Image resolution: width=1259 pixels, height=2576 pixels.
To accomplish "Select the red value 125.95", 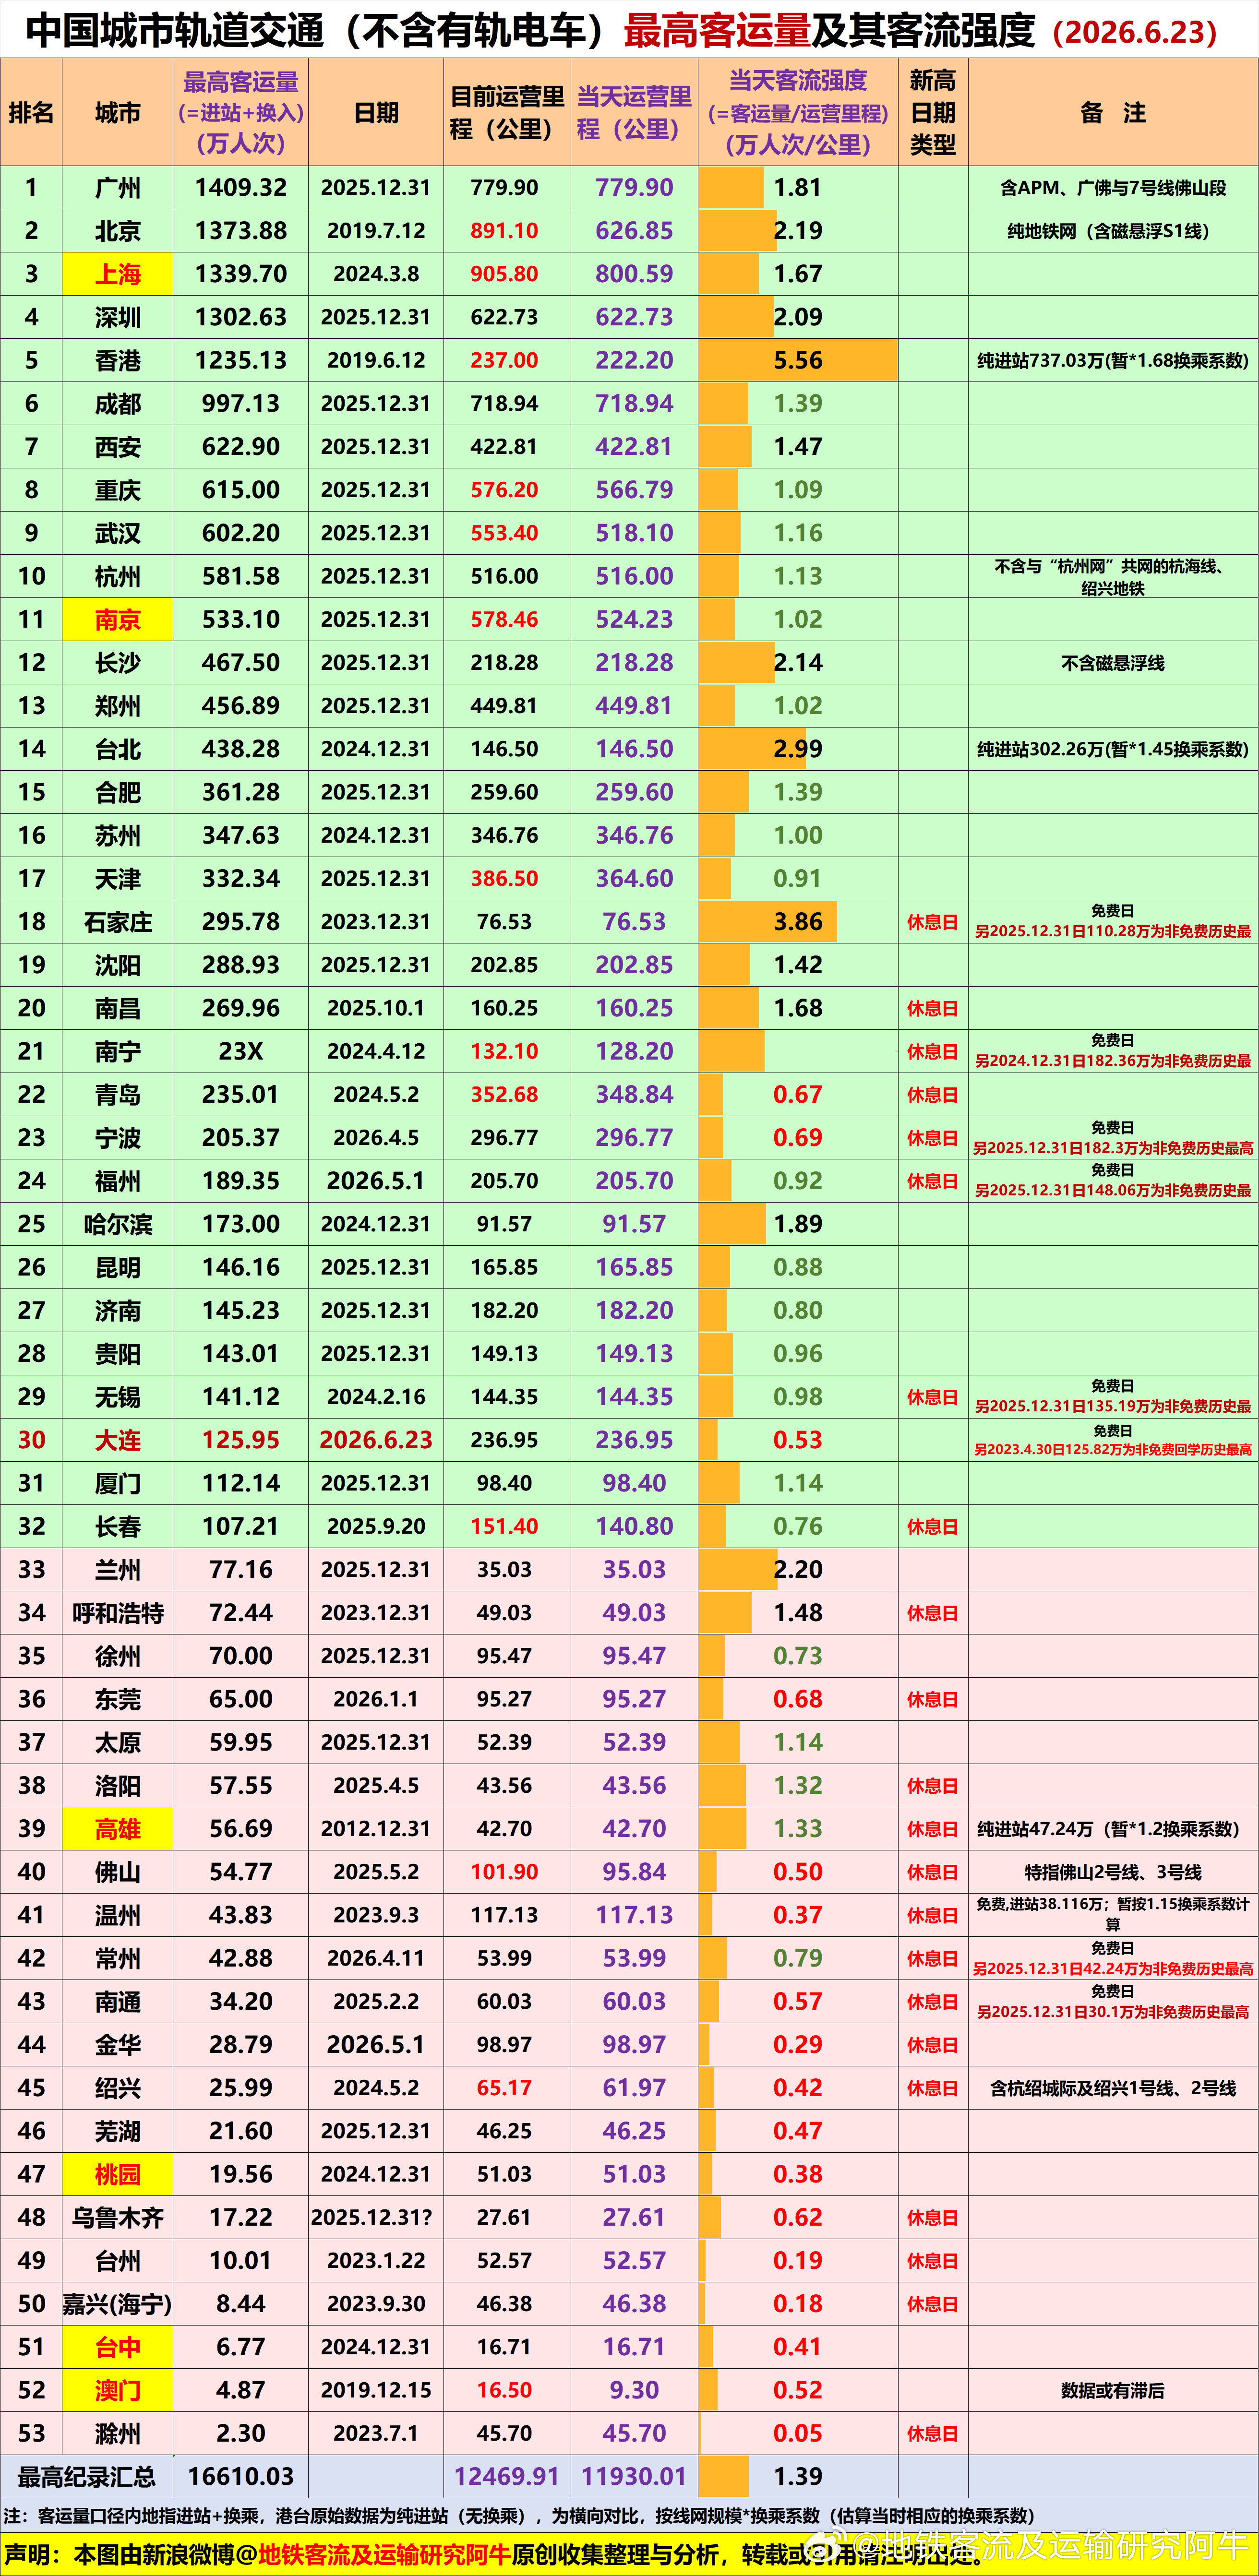I will point(241,1440).
